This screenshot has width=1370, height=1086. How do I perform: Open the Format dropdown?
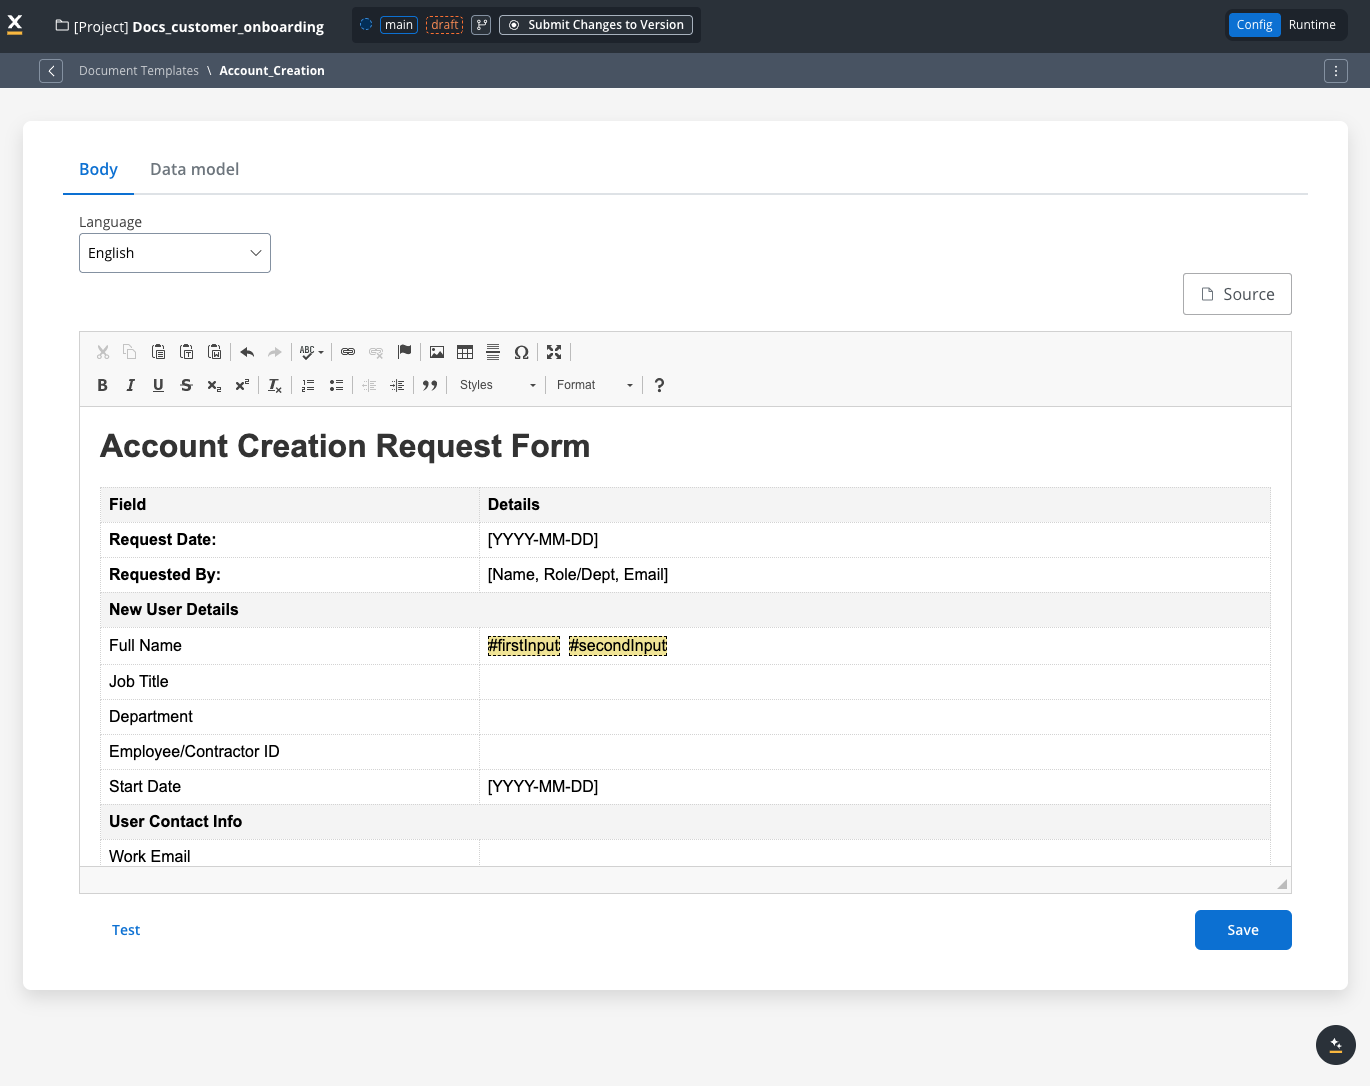click(594, 385)
